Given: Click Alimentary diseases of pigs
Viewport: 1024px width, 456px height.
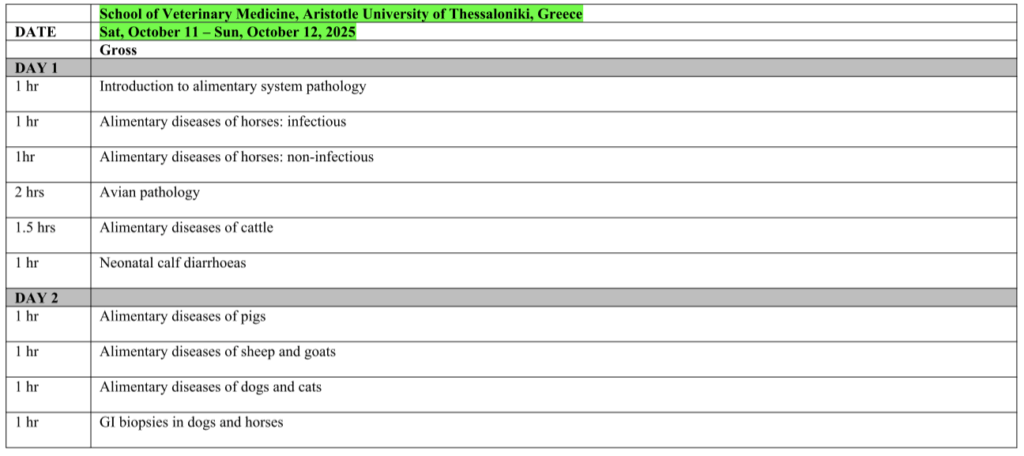Looking at the screenshot, I should (183, 316).
